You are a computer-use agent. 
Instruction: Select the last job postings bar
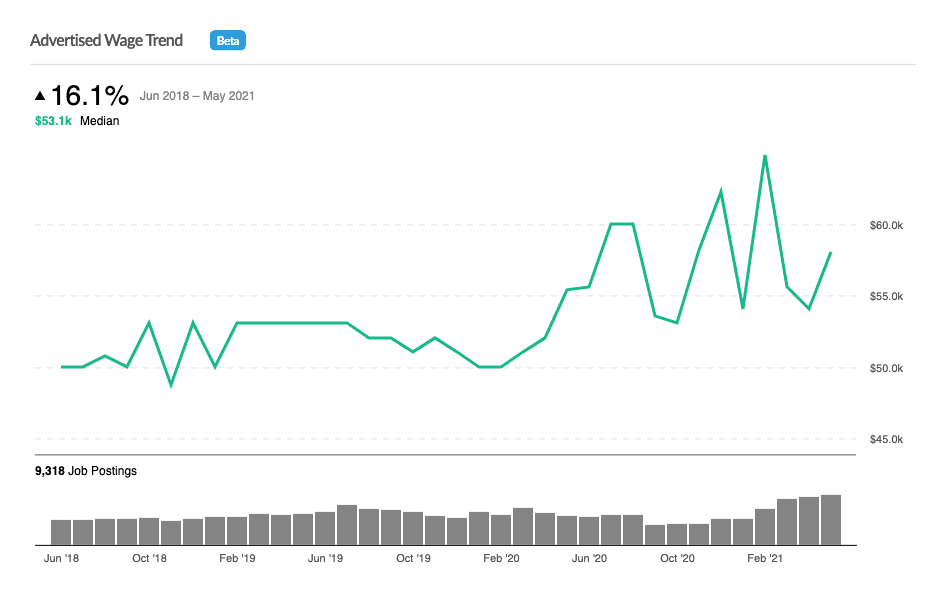(831, 520)
